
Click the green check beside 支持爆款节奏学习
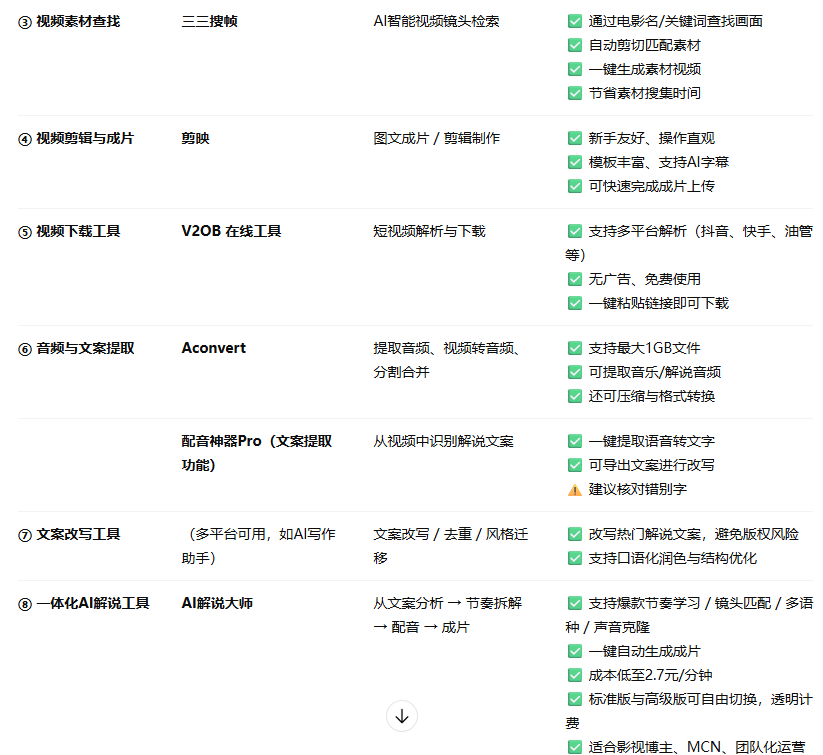pyautogui.click(x=575, y=603)
